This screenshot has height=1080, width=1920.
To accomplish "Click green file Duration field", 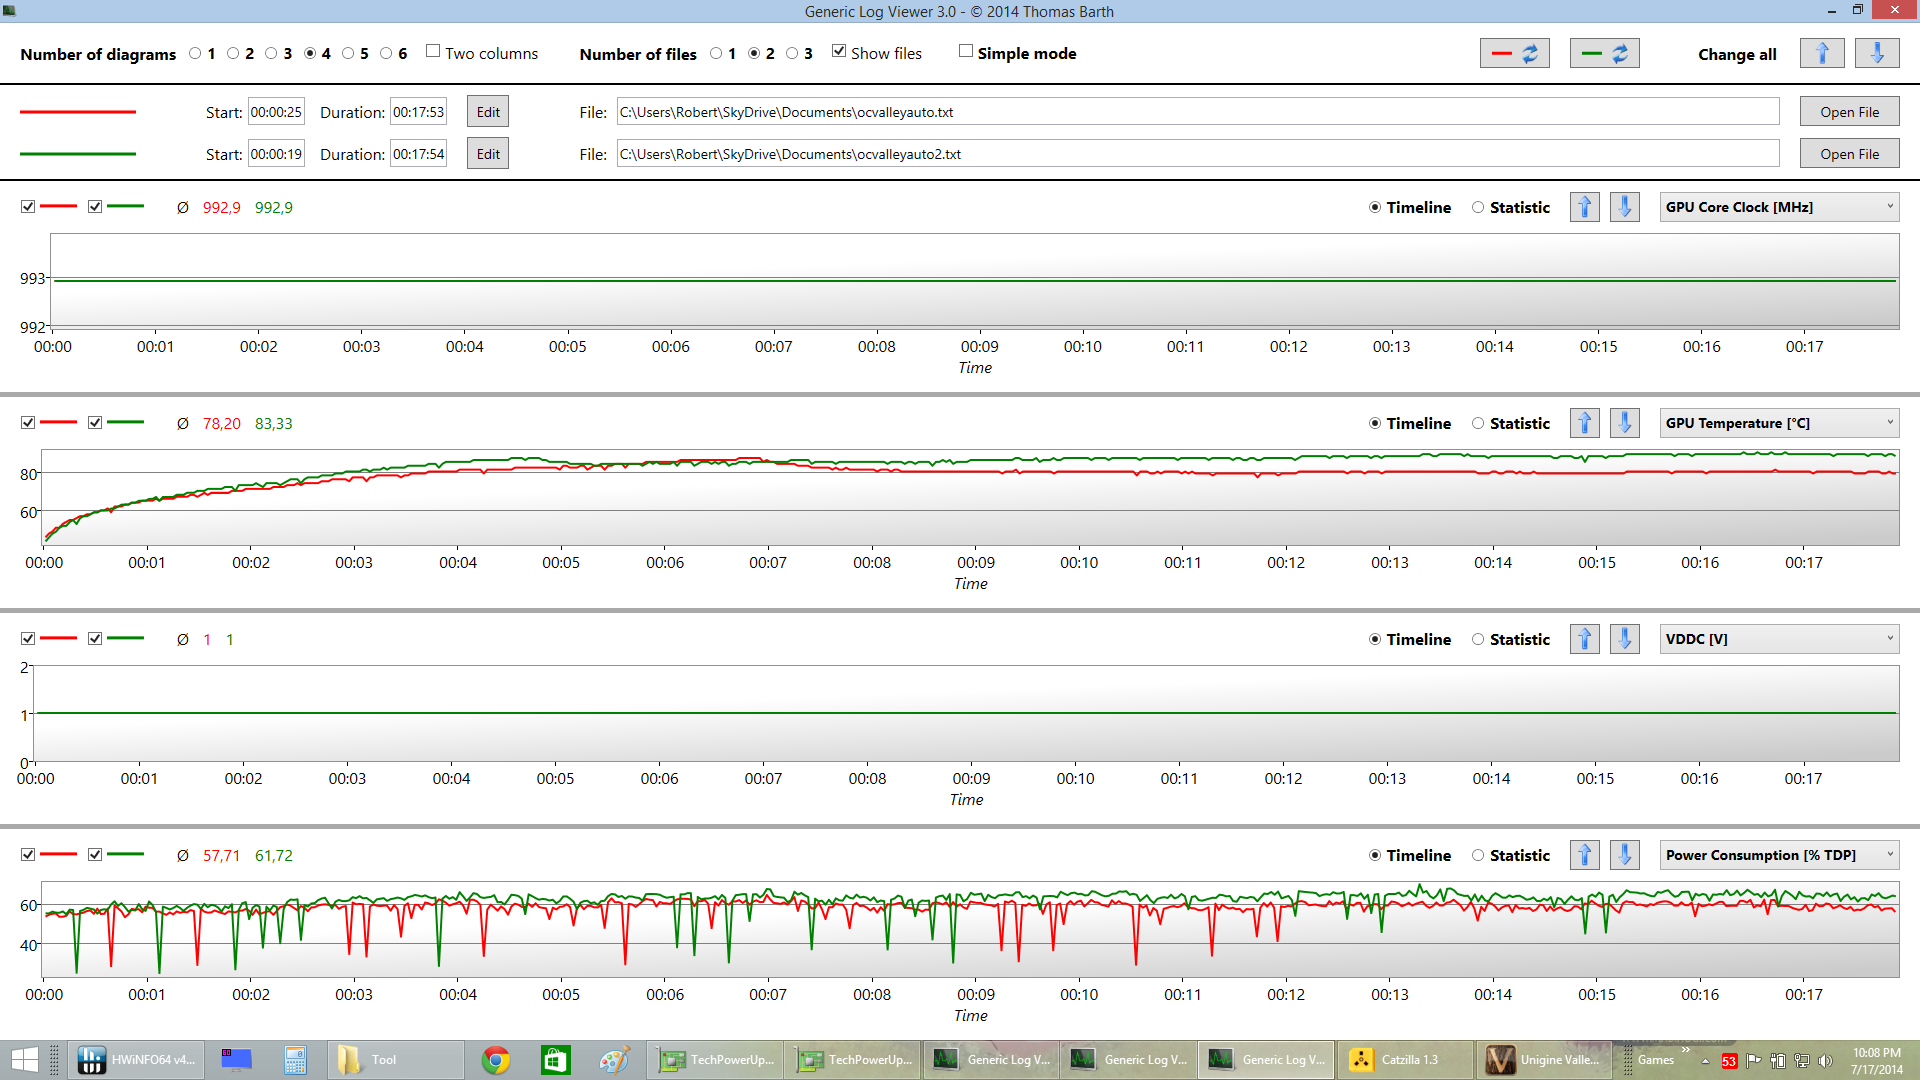I will click(x=418, y=154).
